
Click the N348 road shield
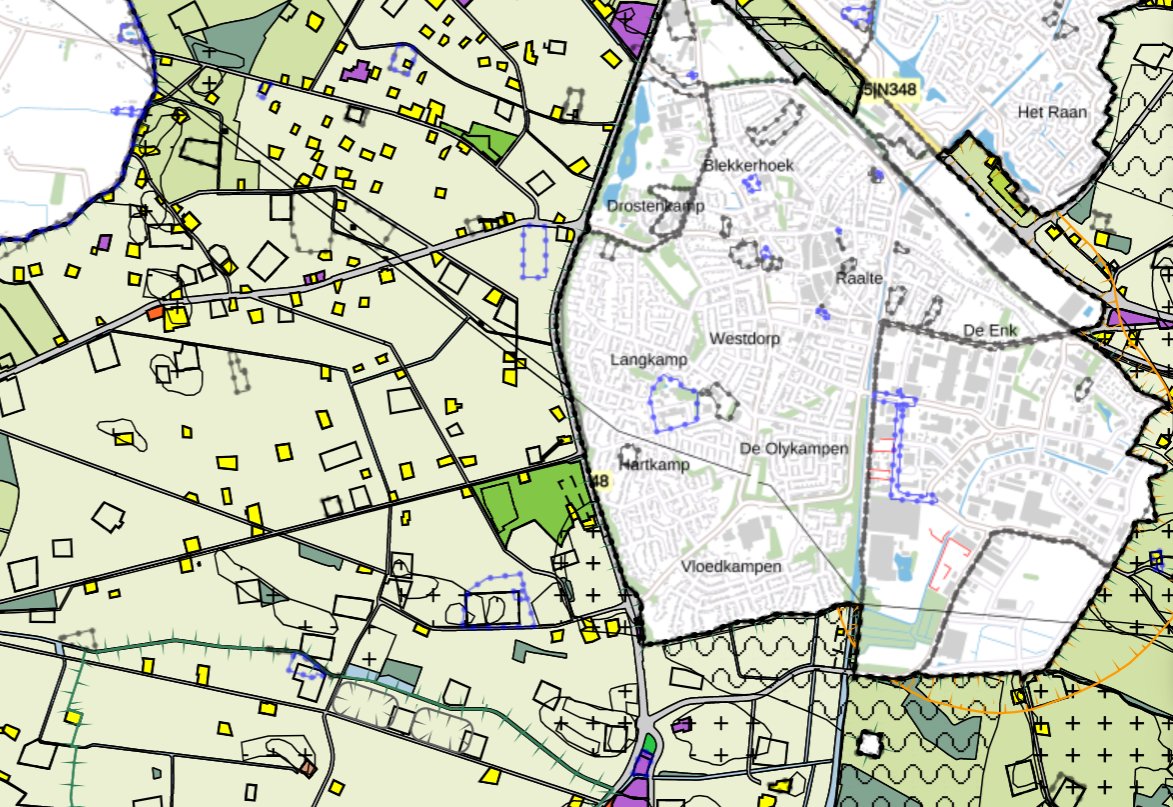tap(889, 90)
